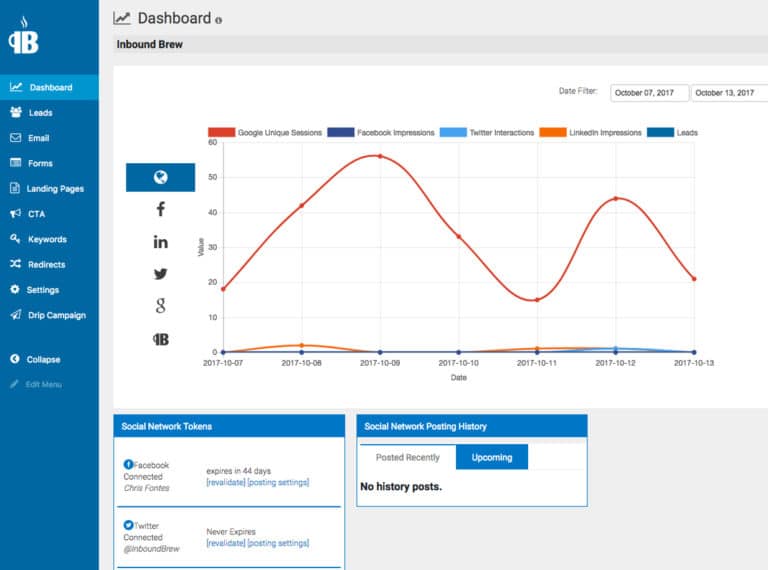Switch to the Upcoming tab
This screenshot has height=570, width=768.
(x=491, y=457)
